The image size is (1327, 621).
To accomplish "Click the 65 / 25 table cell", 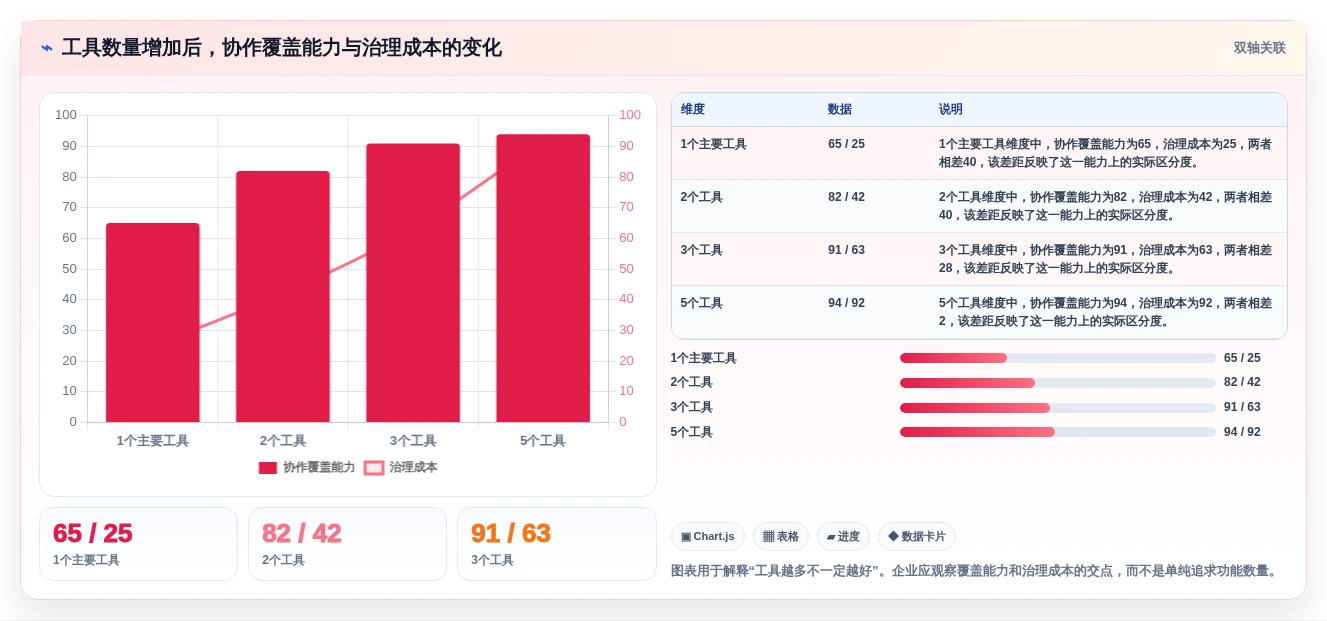I will [846, 144].
